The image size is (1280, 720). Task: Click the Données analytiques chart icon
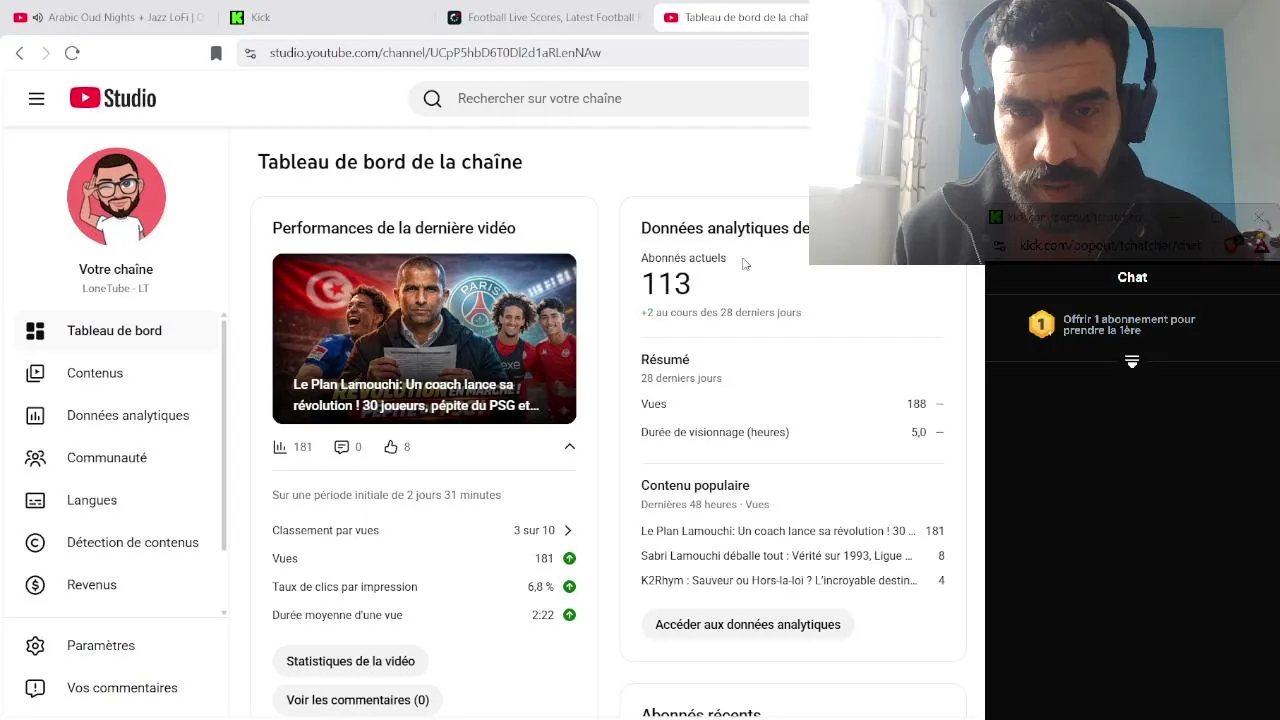click(x=35, y=415)
